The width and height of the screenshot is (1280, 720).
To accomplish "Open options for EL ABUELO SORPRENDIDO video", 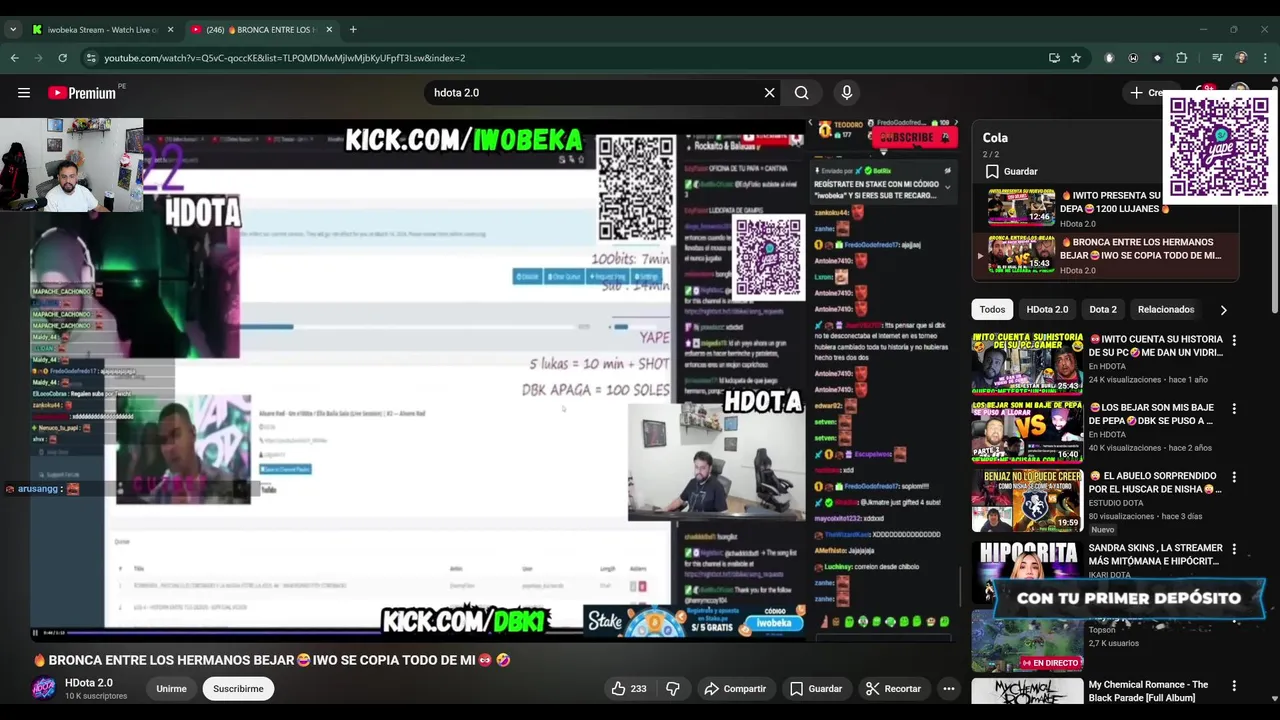I will (1234, 477).
